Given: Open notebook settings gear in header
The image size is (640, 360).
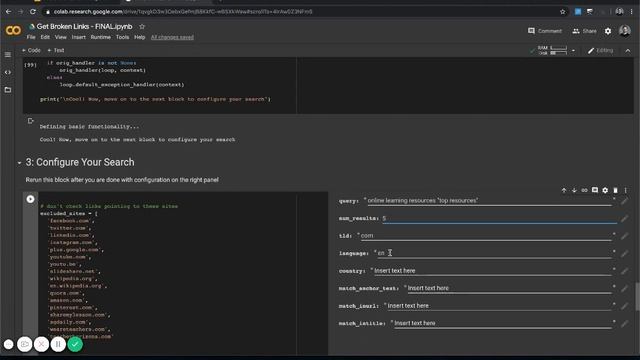Looking at the screenshot, I should [608, 31].
